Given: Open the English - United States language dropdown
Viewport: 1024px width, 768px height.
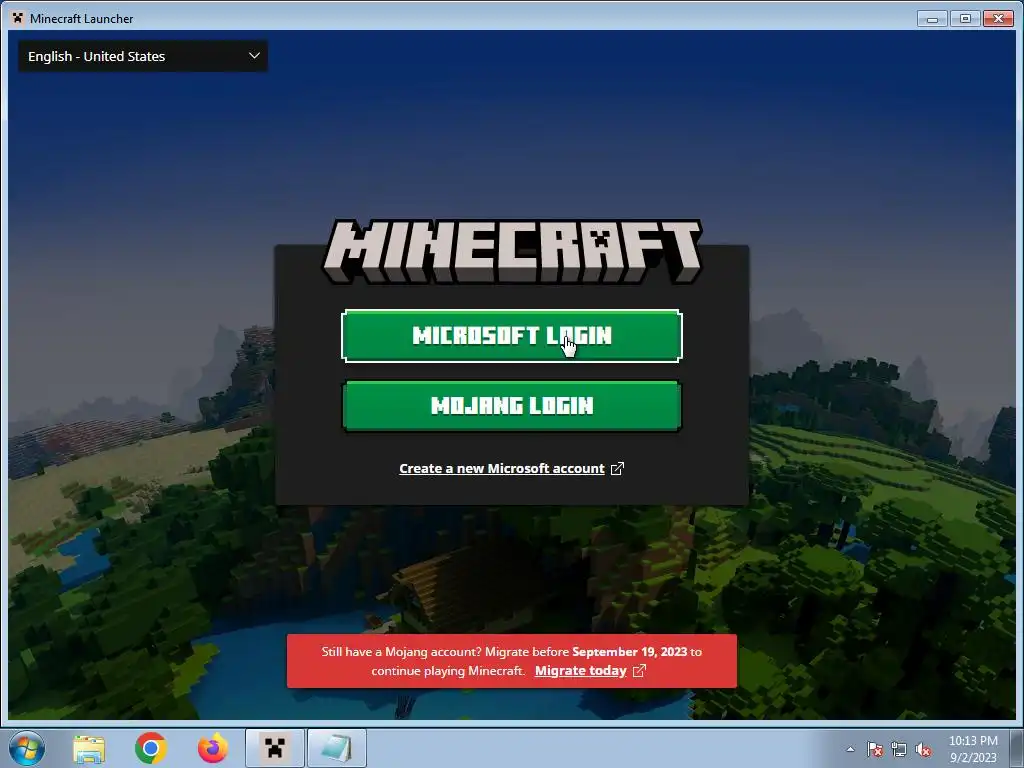Looking at the screenshot, I should (x=143, y=56).
